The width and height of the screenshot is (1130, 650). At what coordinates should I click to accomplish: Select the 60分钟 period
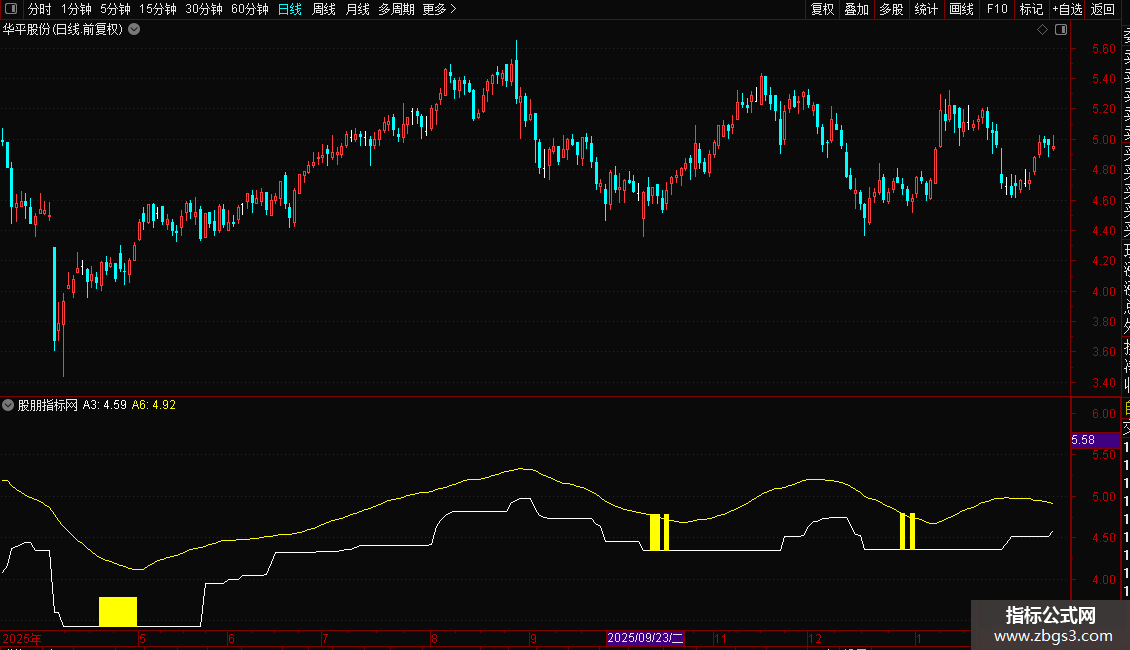point(250,9)
